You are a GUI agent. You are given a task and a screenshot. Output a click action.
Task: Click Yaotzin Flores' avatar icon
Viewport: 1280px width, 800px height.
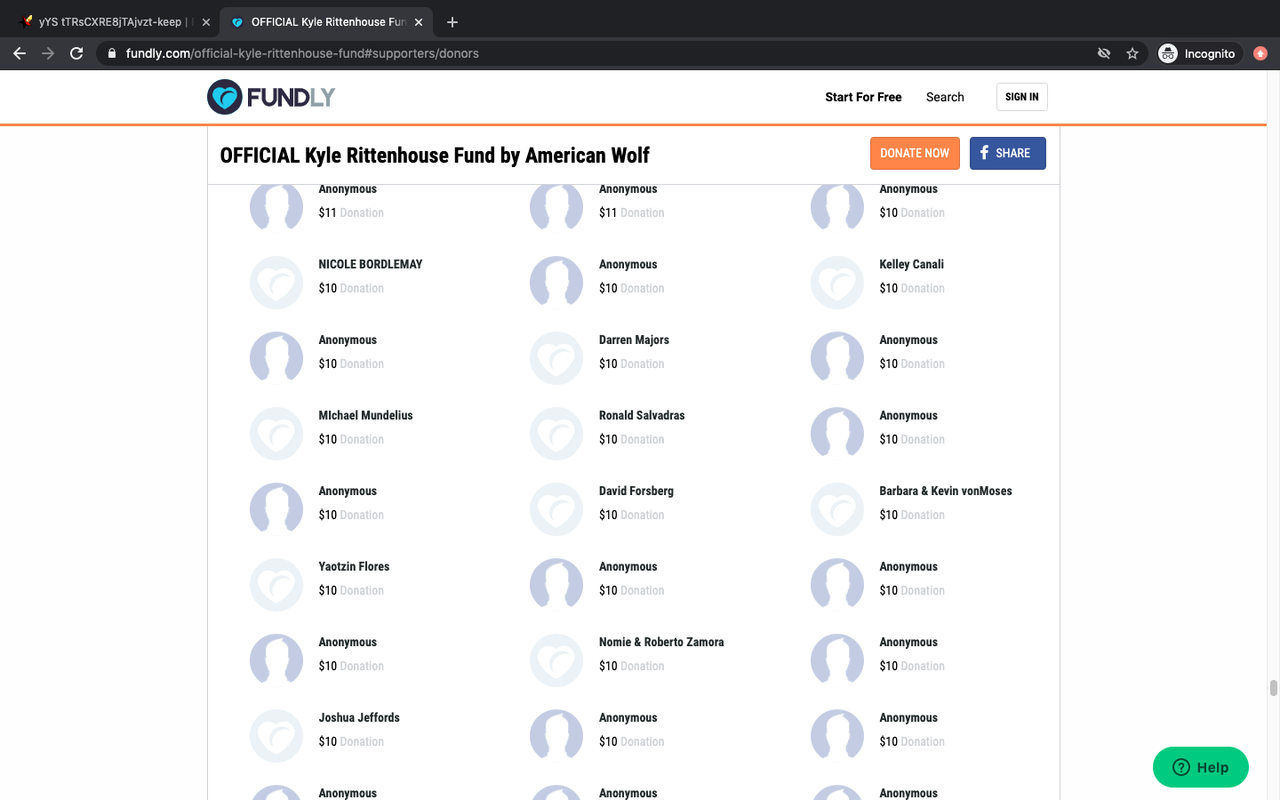(276, 585)
